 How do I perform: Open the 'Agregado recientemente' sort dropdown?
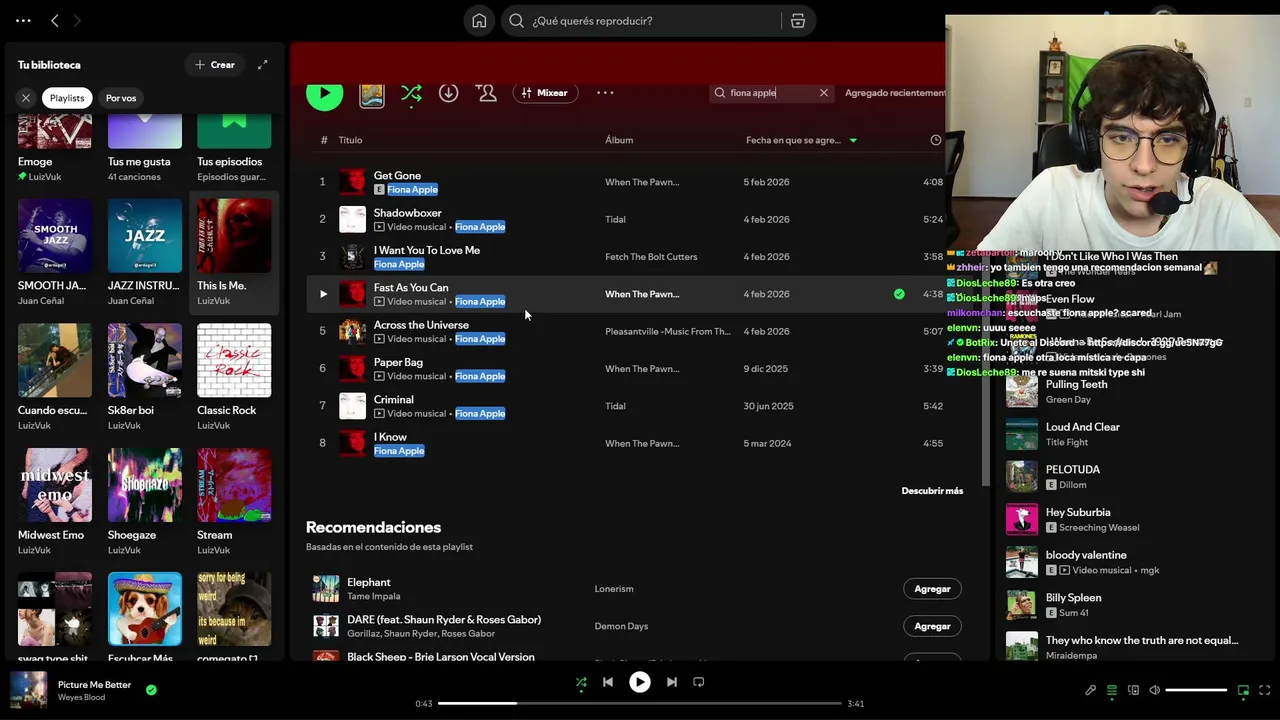895,93
